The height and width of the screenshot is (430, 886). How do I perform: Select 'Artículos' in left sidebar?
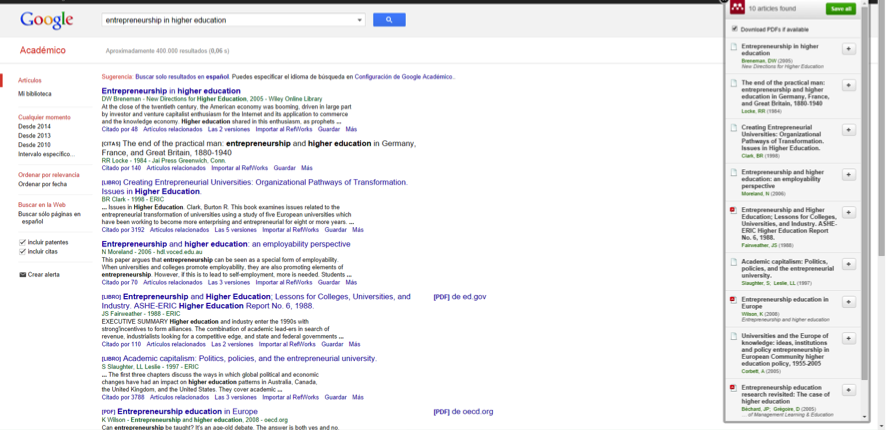pyautogui.click(x=29, y=80)
